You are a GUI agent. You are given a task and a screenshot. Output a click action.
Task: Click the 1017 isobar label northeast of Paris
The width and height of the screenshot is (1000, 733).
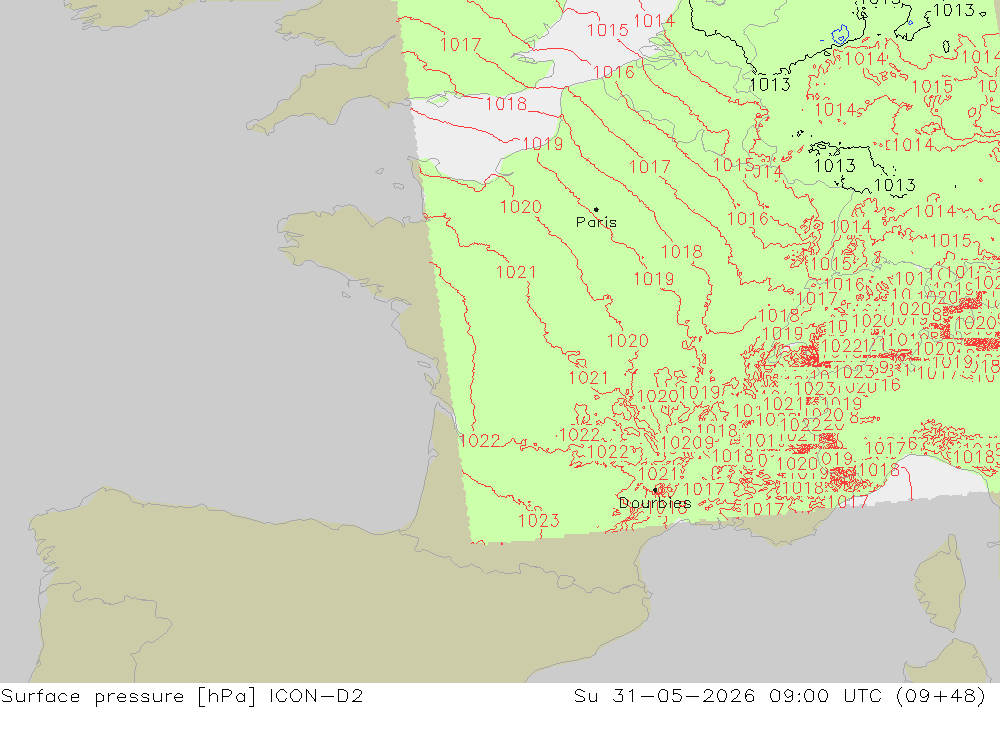[649, 167]
